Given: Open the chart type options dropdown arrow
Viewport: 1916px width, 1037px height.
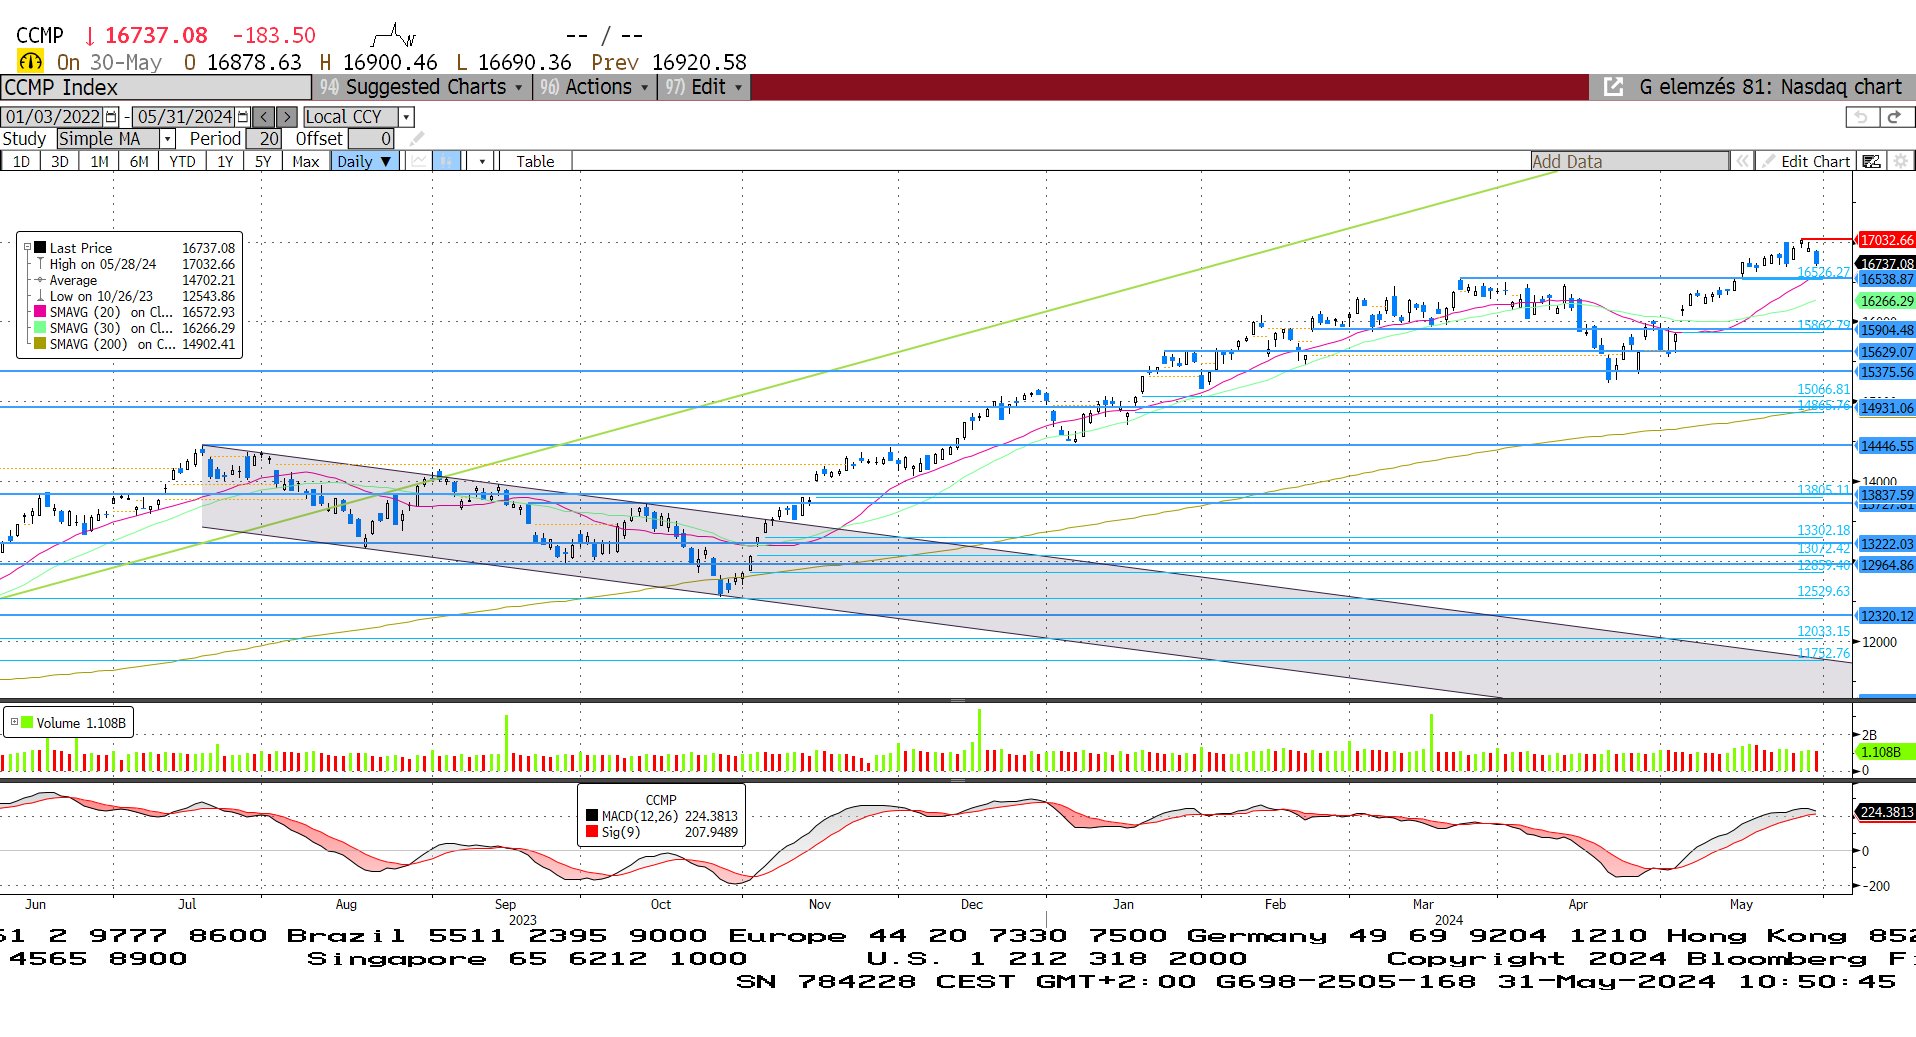Looking at the screenshot, I should coord(481,161).
